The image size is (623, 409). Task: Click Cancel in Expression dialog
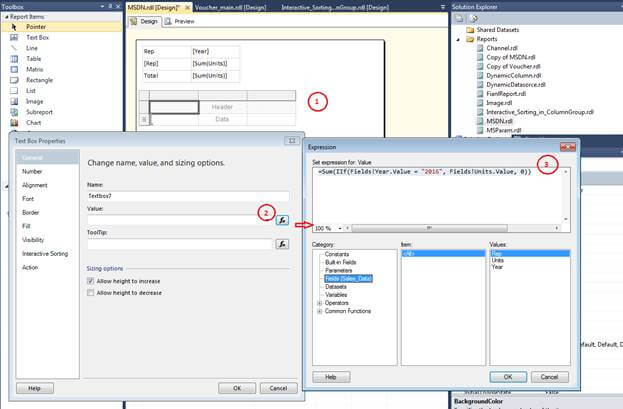coord(549,377)
